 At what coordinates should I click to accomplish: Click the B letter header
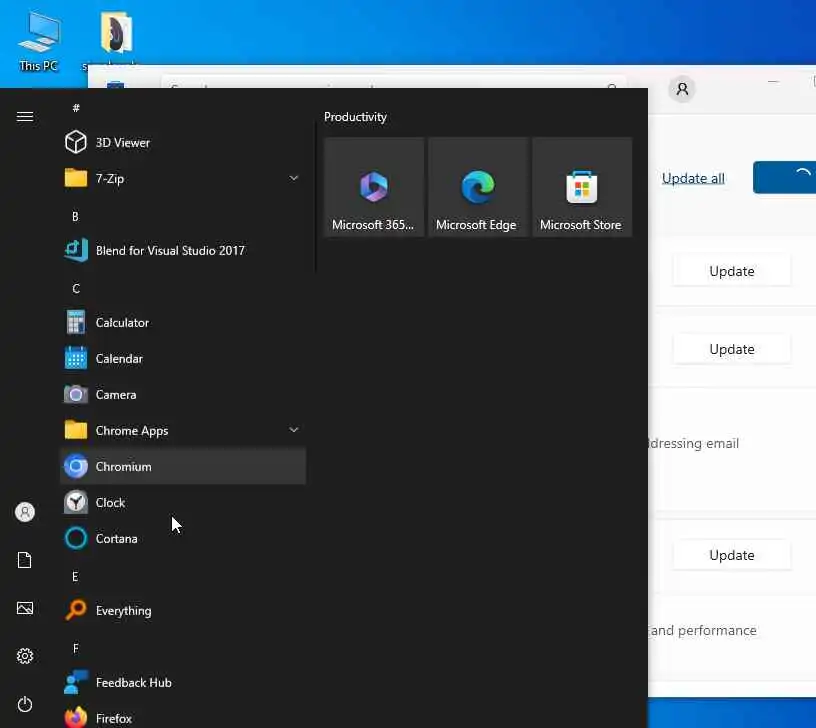[75, 216]
